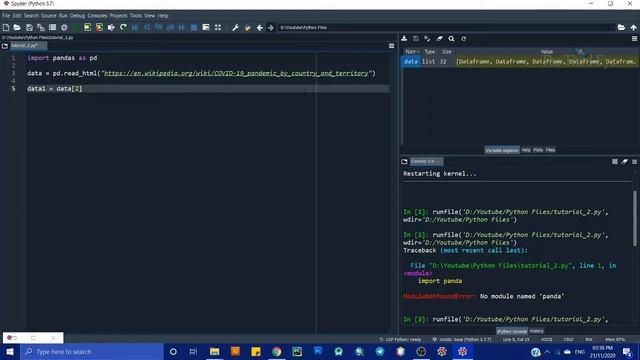Go forward to next cursor position
Image resolution: width=640 pixels, height=360 pixels.
(x=271, y=27)
